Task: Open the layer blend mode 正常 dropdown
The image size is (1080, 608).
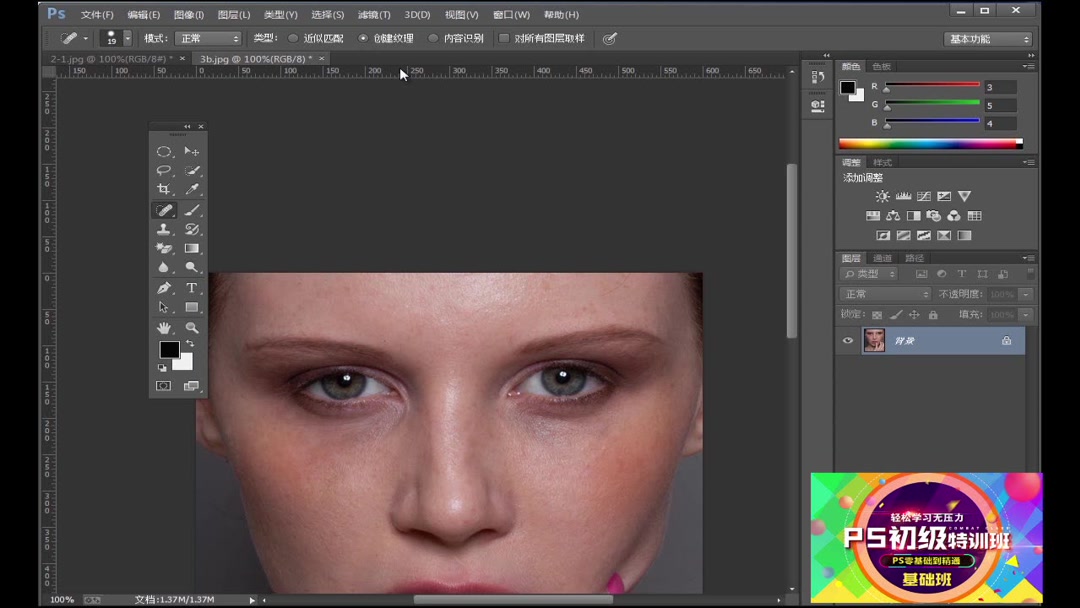Action: (884, 294)
